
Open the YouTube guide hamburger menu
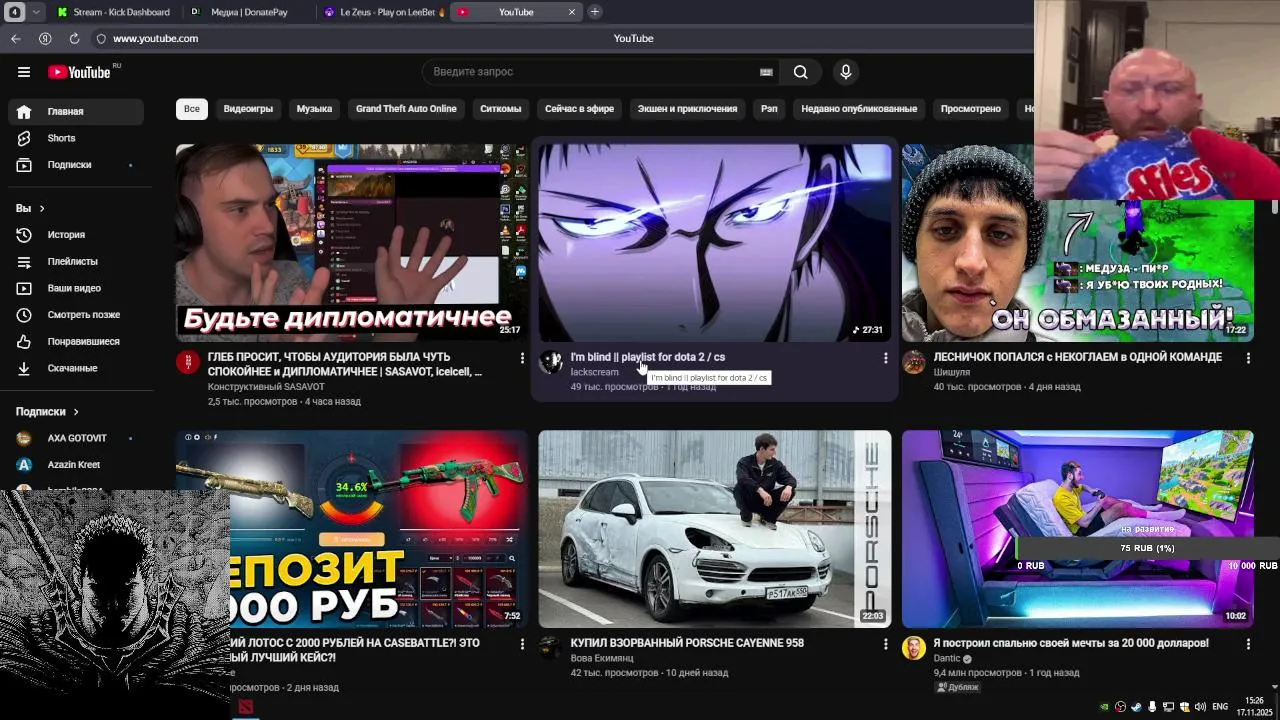click(24, 72)
